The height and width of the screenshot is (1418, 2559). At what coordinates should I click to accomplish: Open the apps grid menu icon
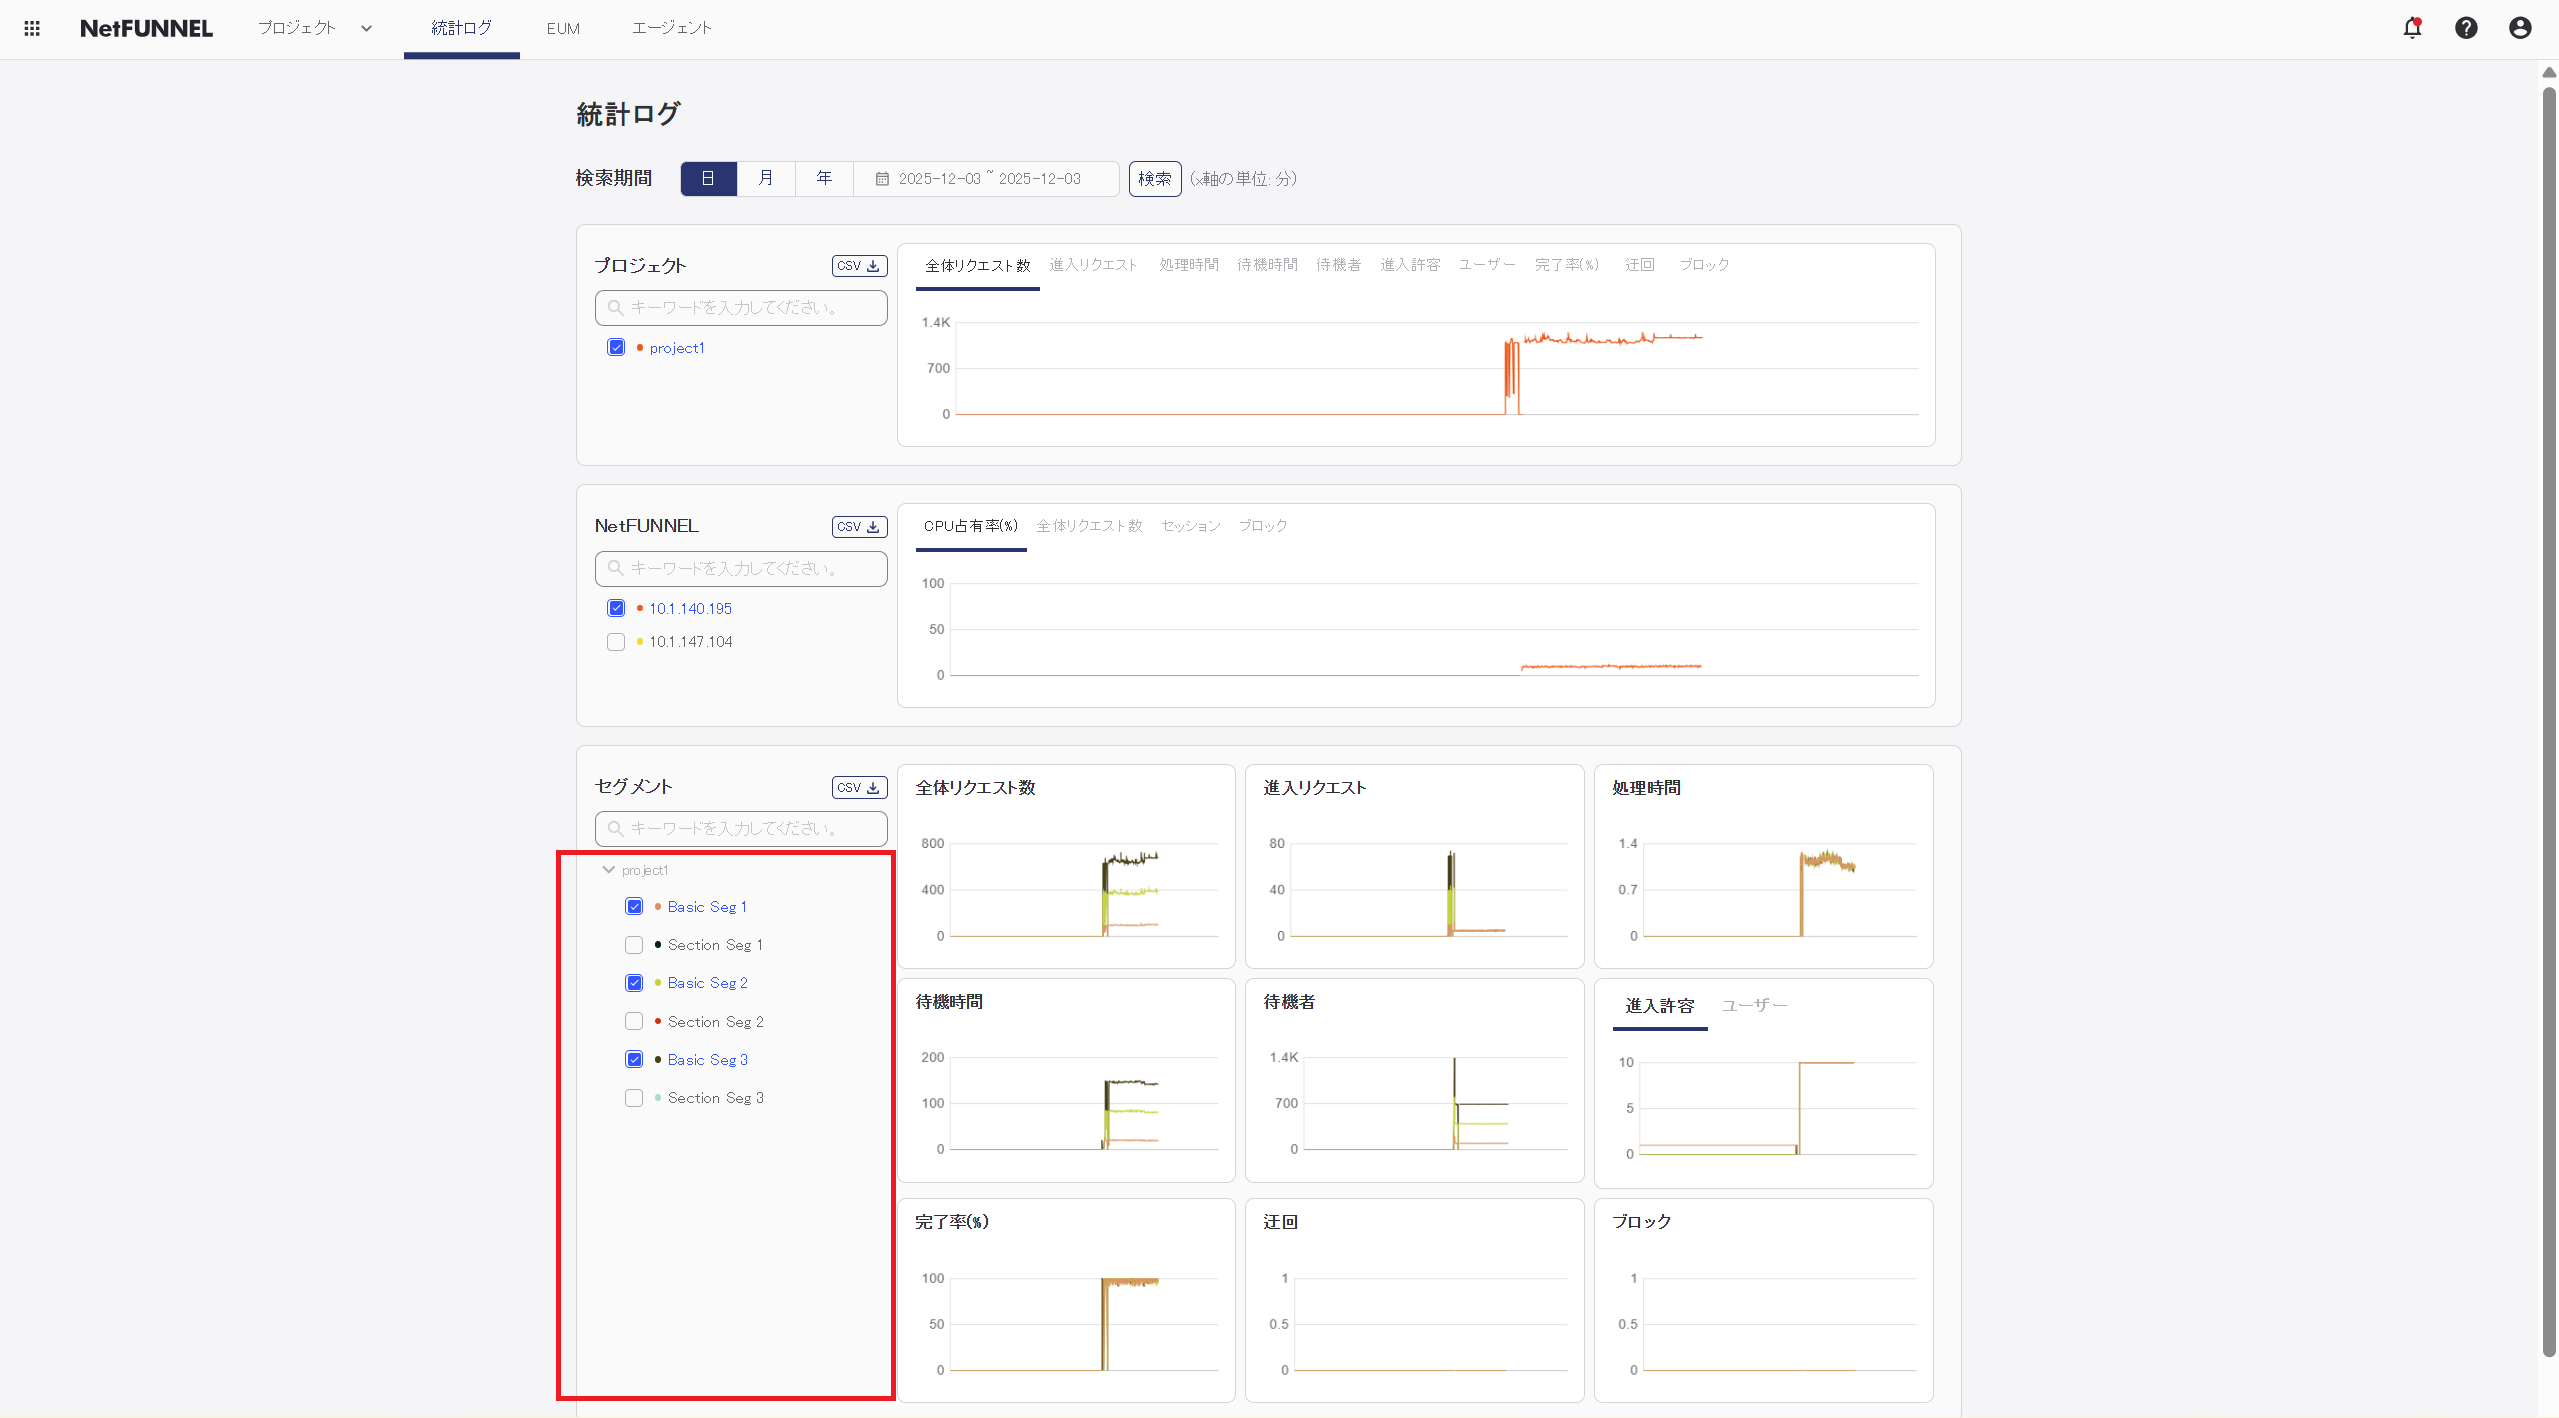(32, 28)
